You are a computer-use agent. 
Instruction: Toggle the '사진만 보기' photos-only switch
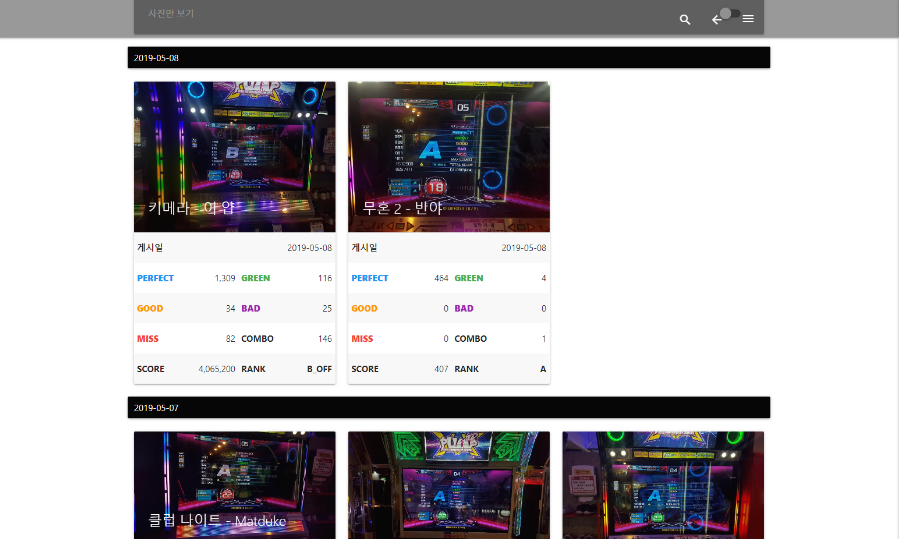click(x=730, y=13)
